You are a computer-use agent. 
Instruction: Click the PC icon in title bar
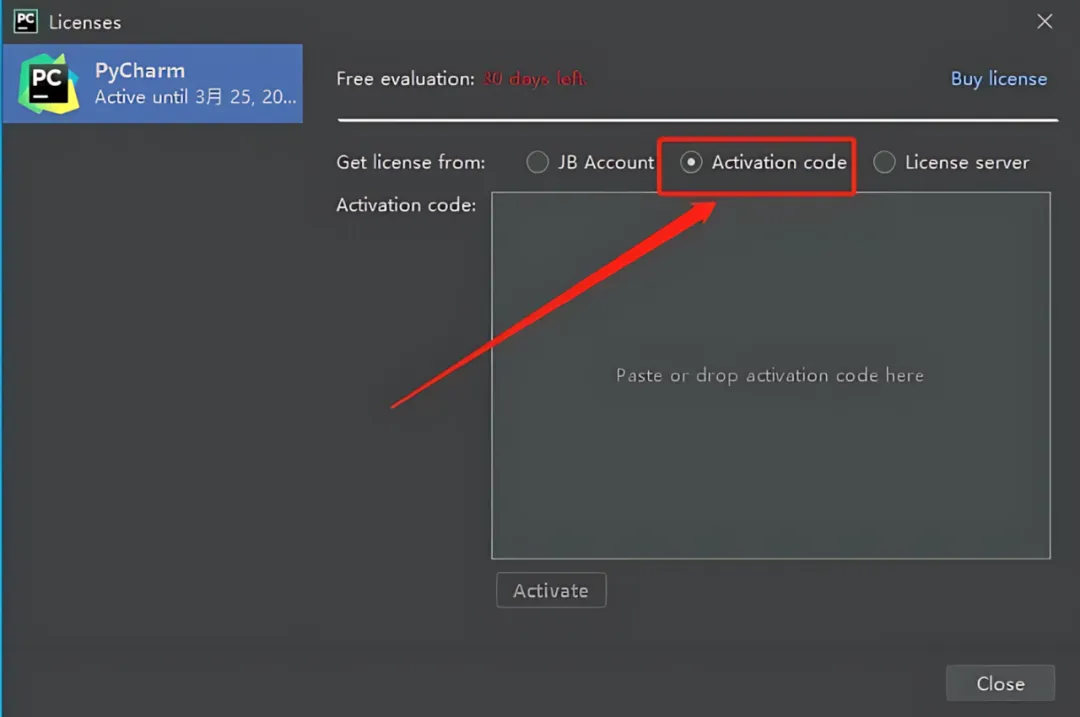[25, 21]
